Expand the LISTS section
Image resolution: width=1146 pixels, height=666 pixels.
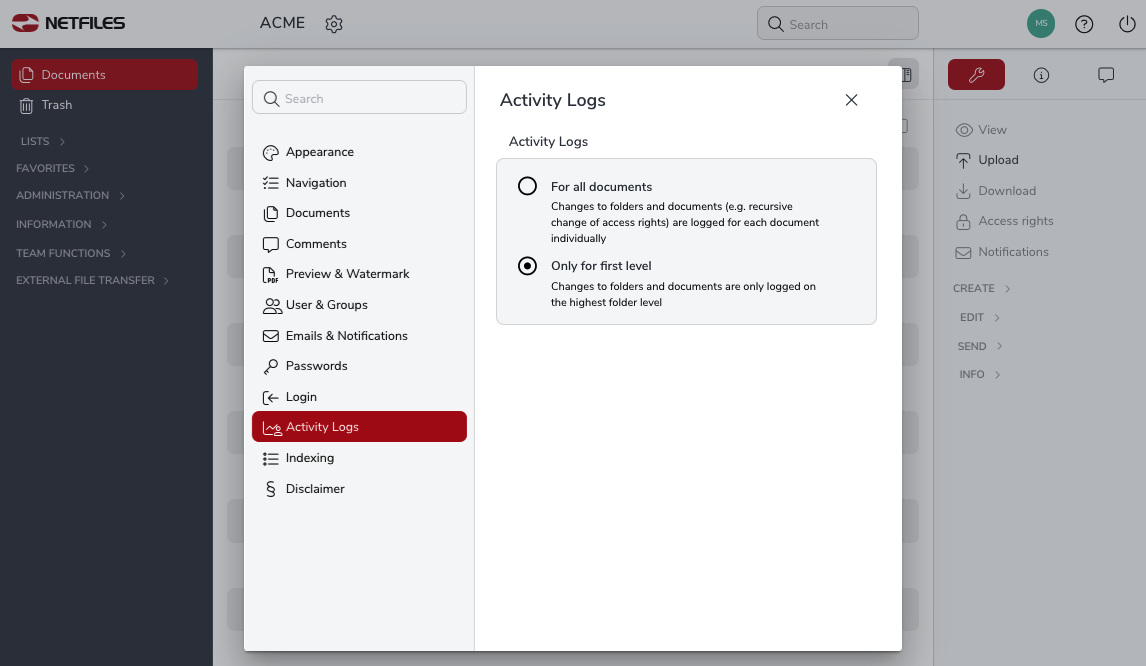pyautogui.click(x=42, y=141)
